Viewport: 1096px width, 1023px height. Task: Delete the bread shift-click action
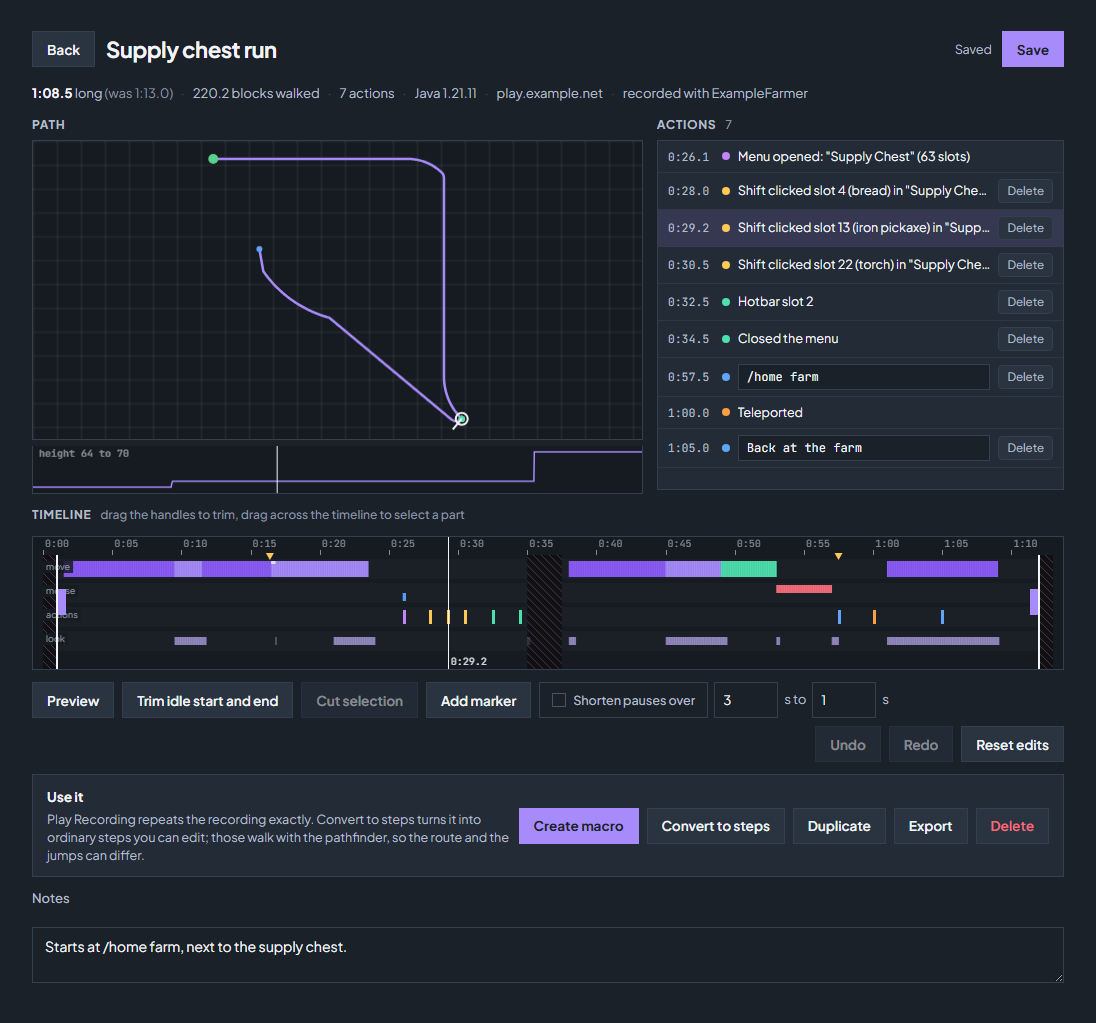(x=1025, y=191)
